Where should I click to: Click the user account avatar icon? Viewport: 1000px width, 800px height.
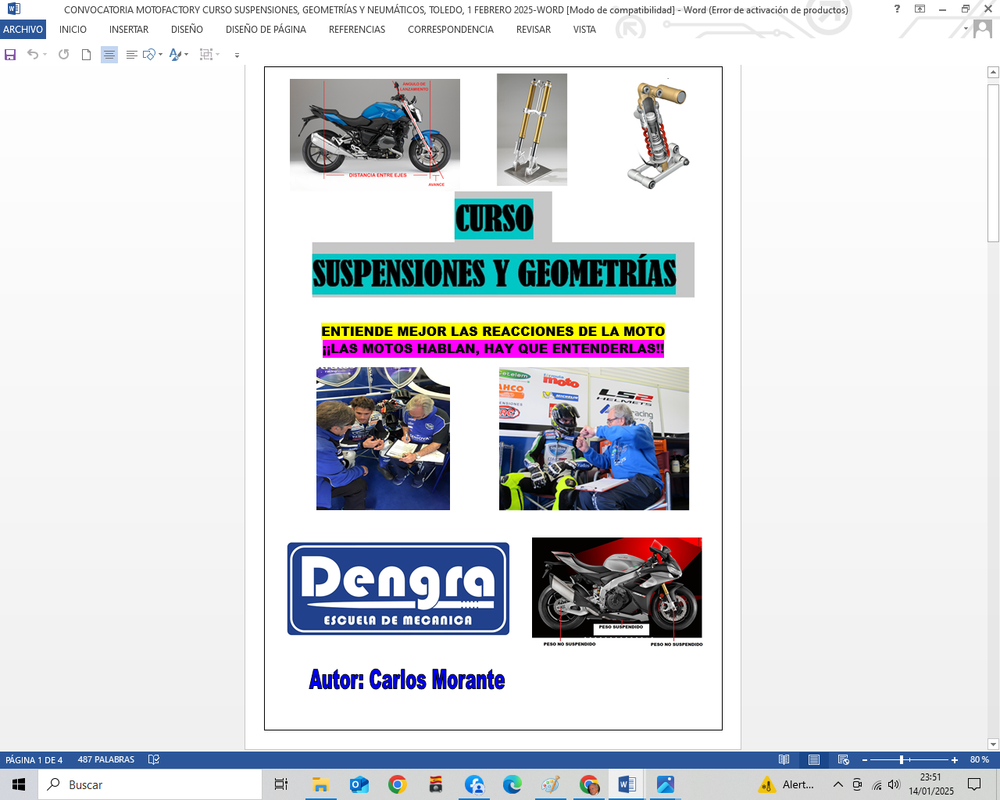[x=982, y=29]
